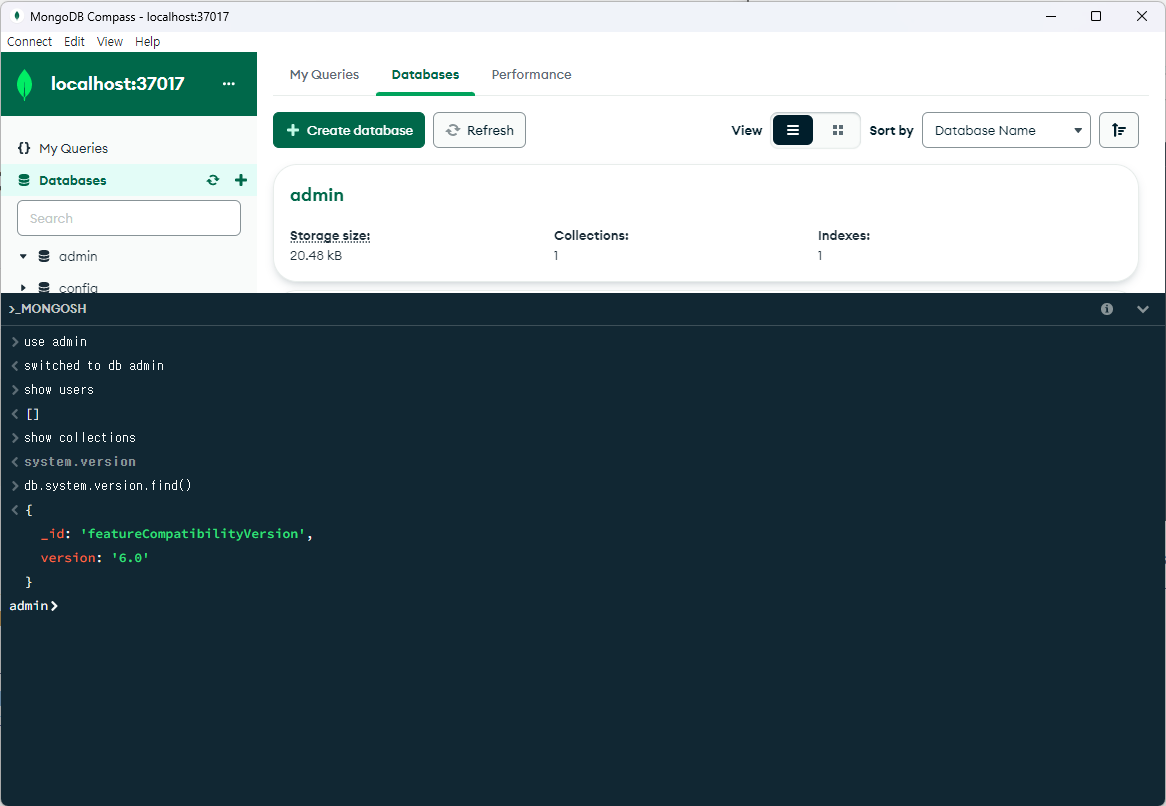Click the 'Collections:' label on admin card
The width and height of the screenshot is (1166, 806).
pos(591,236)
